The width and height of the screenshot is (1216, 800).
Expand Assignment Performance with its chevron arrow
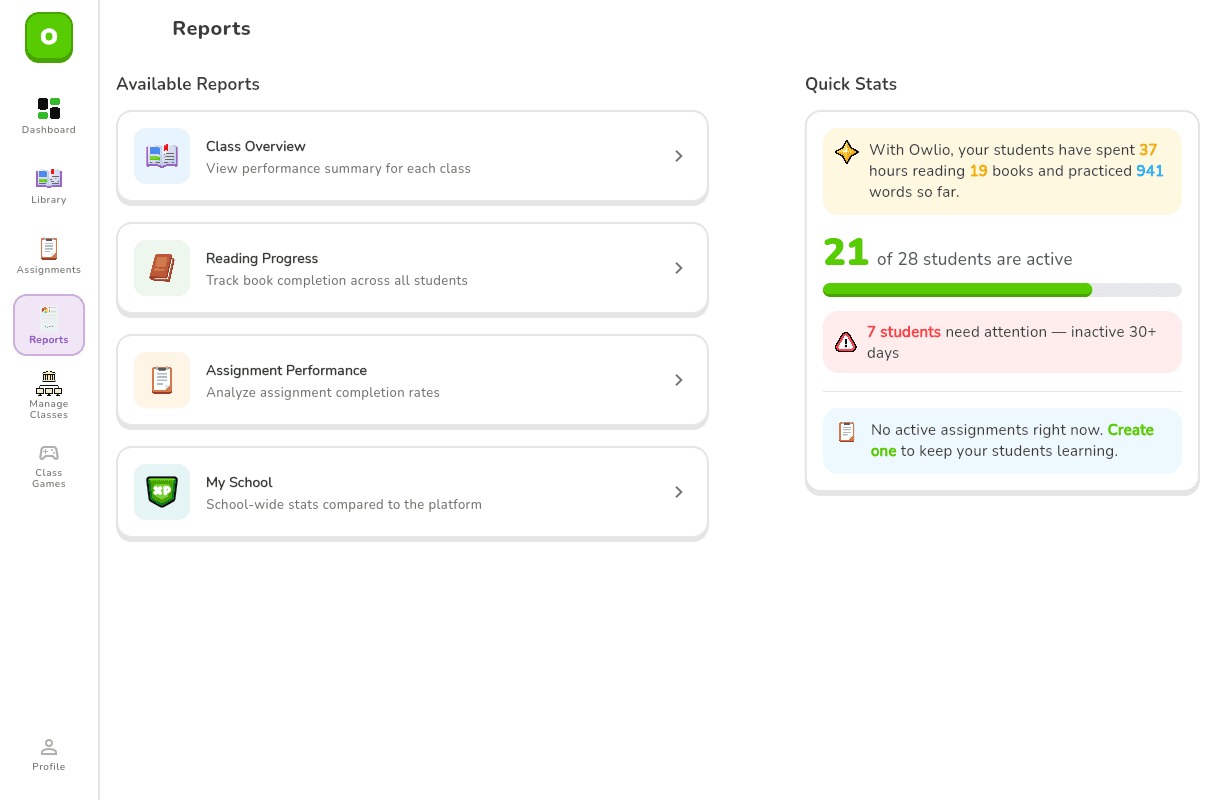click(x=678, y=380)
